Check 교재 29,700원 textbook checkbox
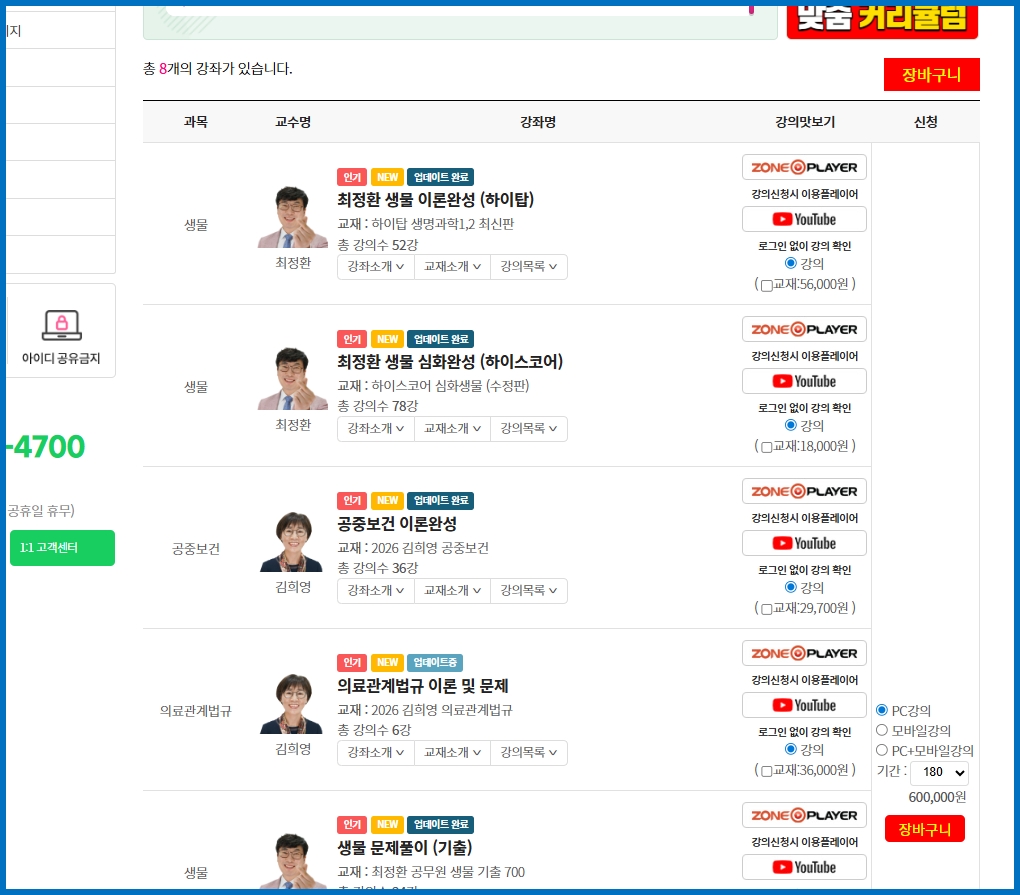 pyautogui.click(x=766, y=609)
